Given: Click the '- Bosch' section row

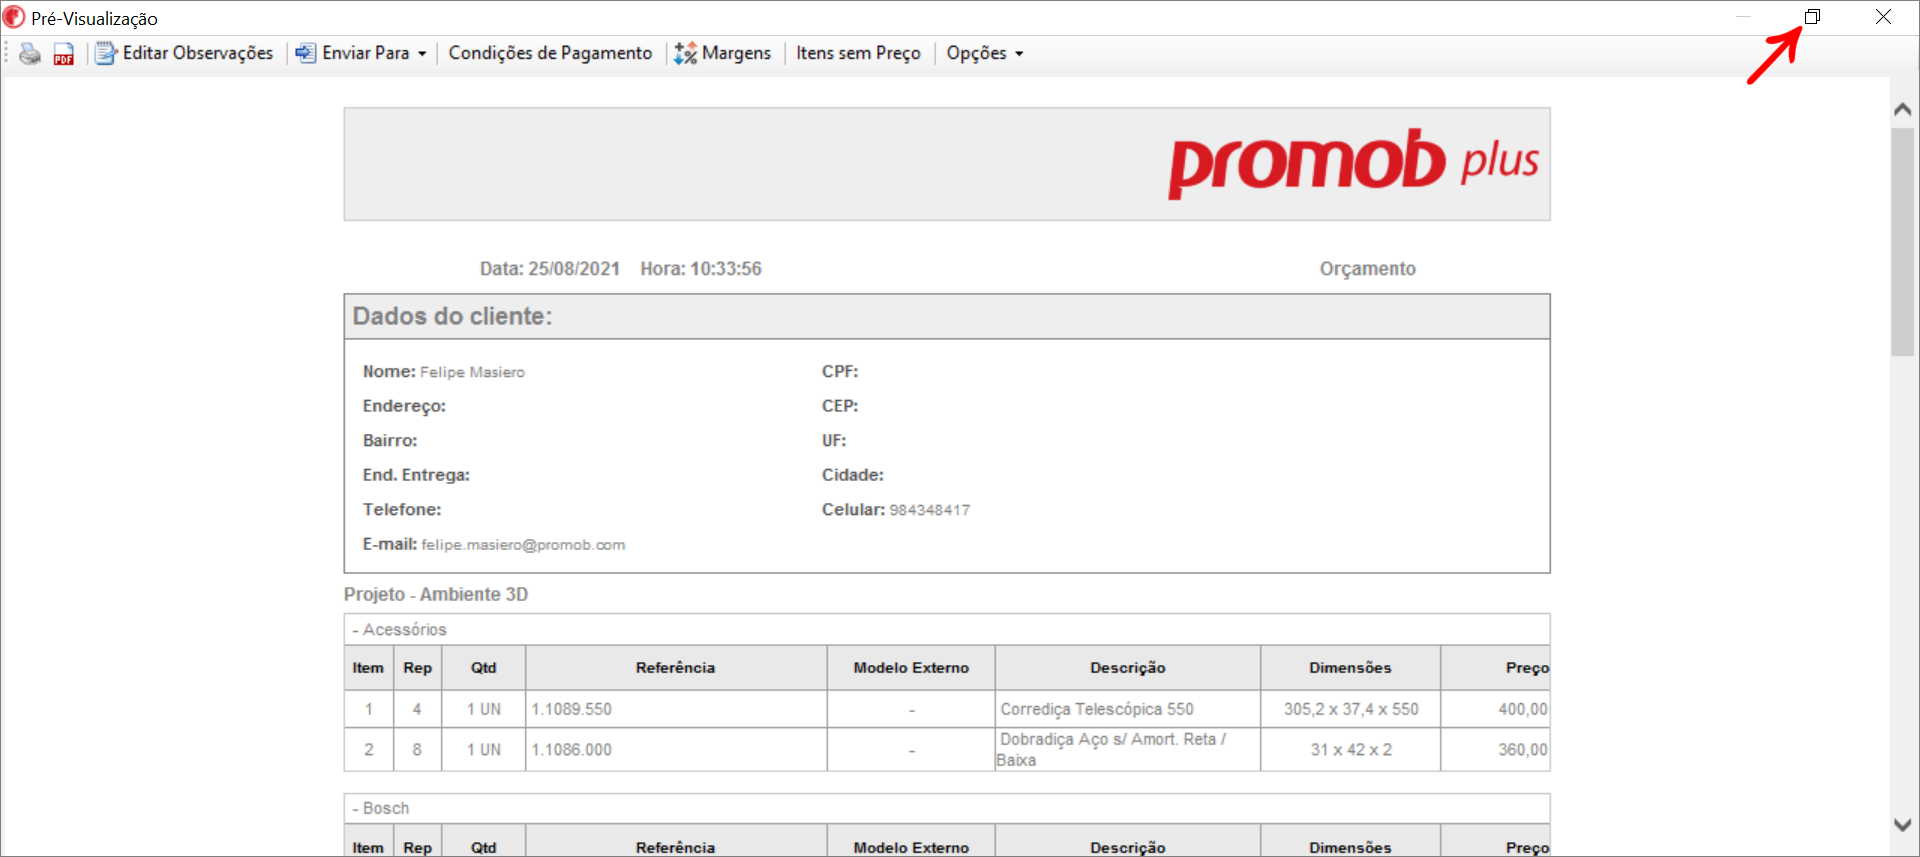Looking at the screenshot, I should [947, 808].
